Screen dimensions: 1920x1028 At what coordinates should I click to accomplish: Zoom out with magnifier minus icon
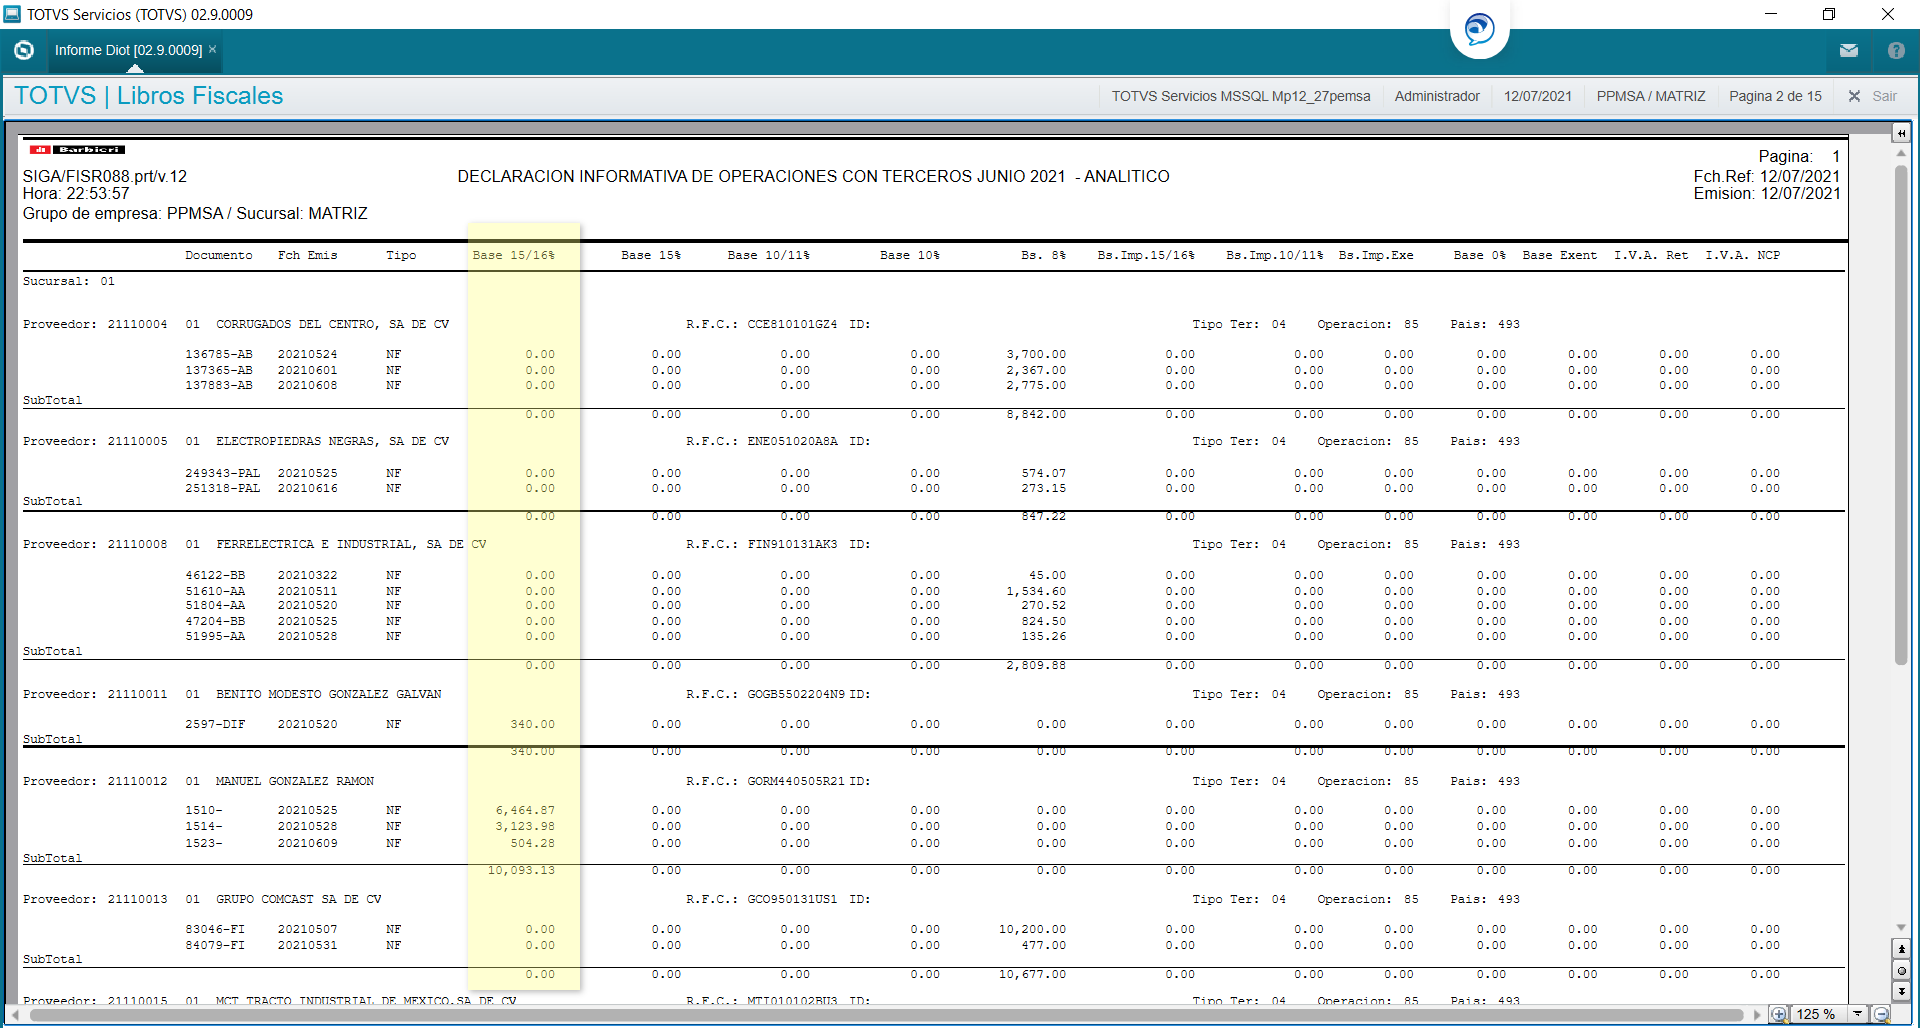pos(1881,1014)
